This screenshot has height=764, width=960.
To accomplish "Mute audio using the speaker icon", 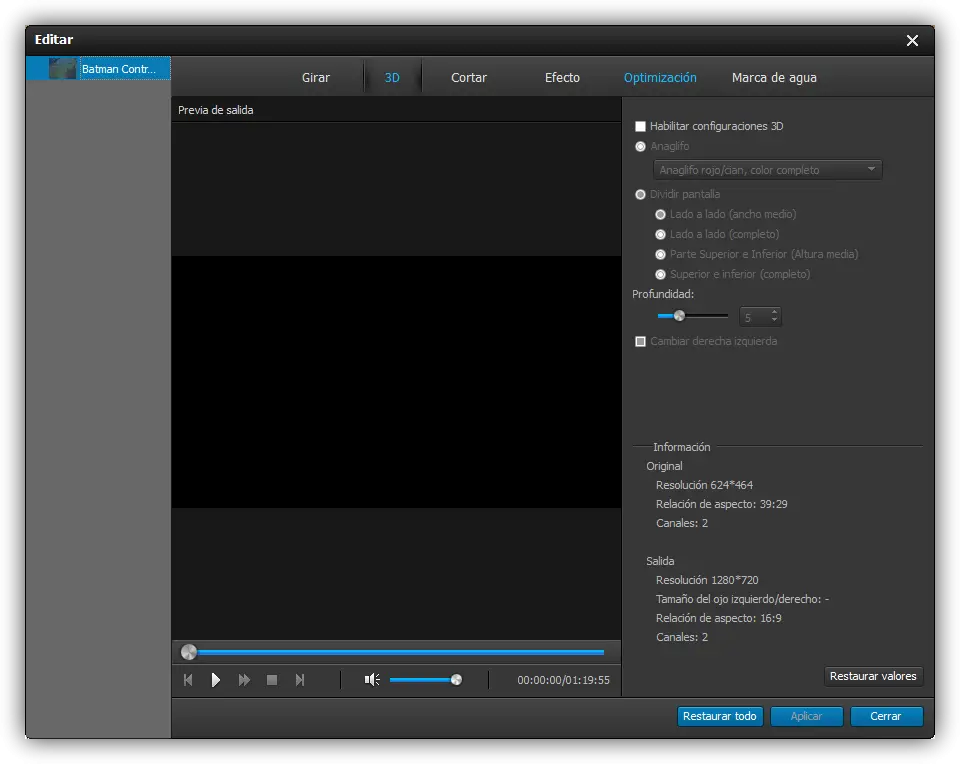I will tap(371, 680).
